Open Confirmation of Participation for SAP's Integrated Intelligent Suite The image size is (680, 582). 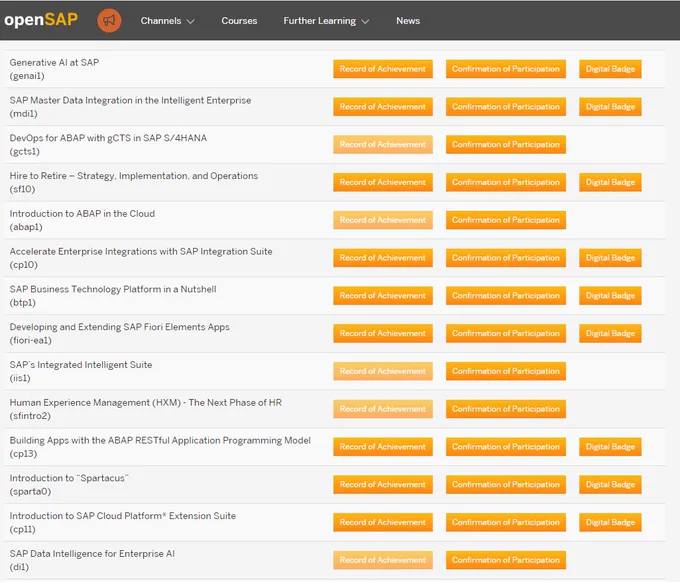coord(506,371)
